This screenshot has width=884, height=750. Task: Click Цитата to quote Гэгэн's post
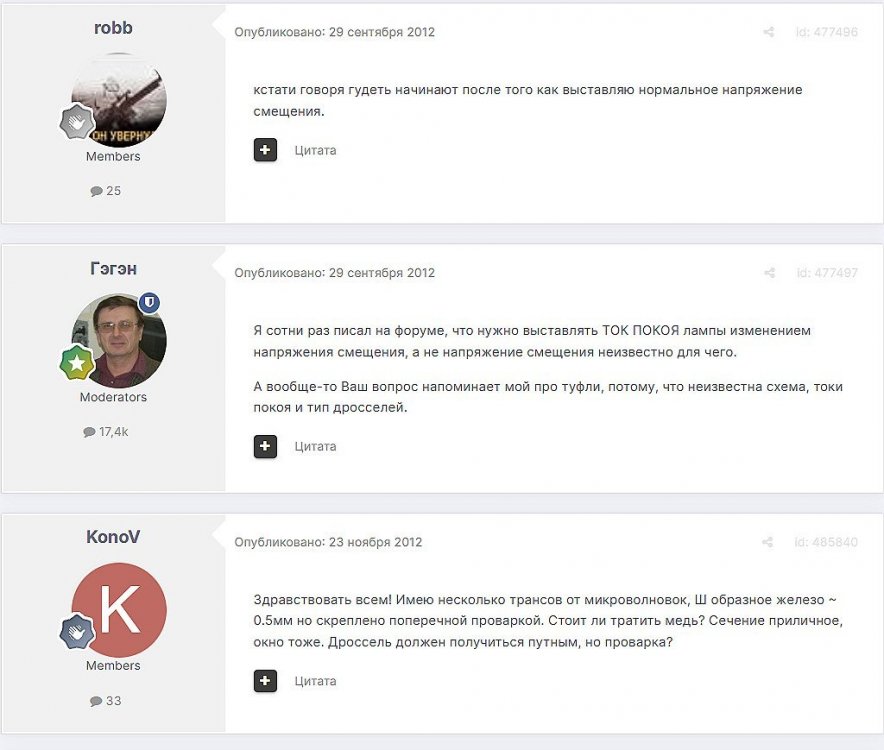[x=315, y=447]
